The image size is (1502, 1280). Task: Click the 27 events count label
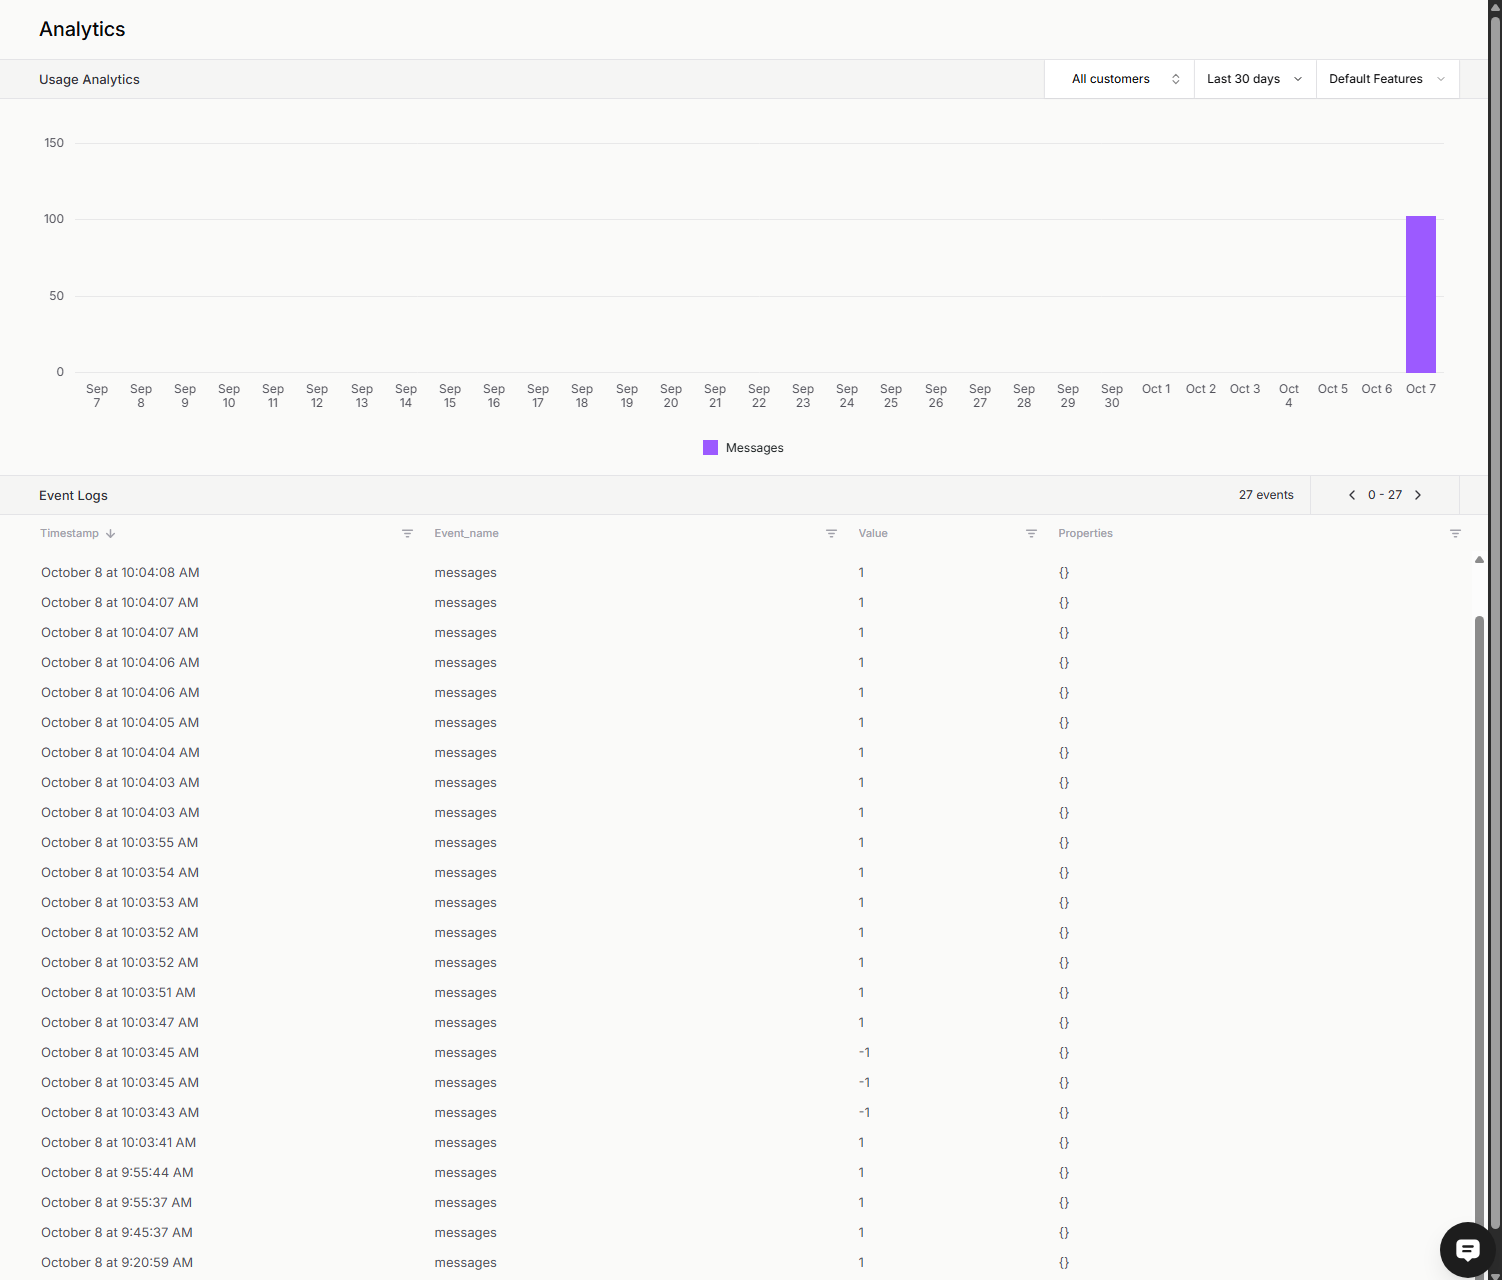click(1266, 495)
